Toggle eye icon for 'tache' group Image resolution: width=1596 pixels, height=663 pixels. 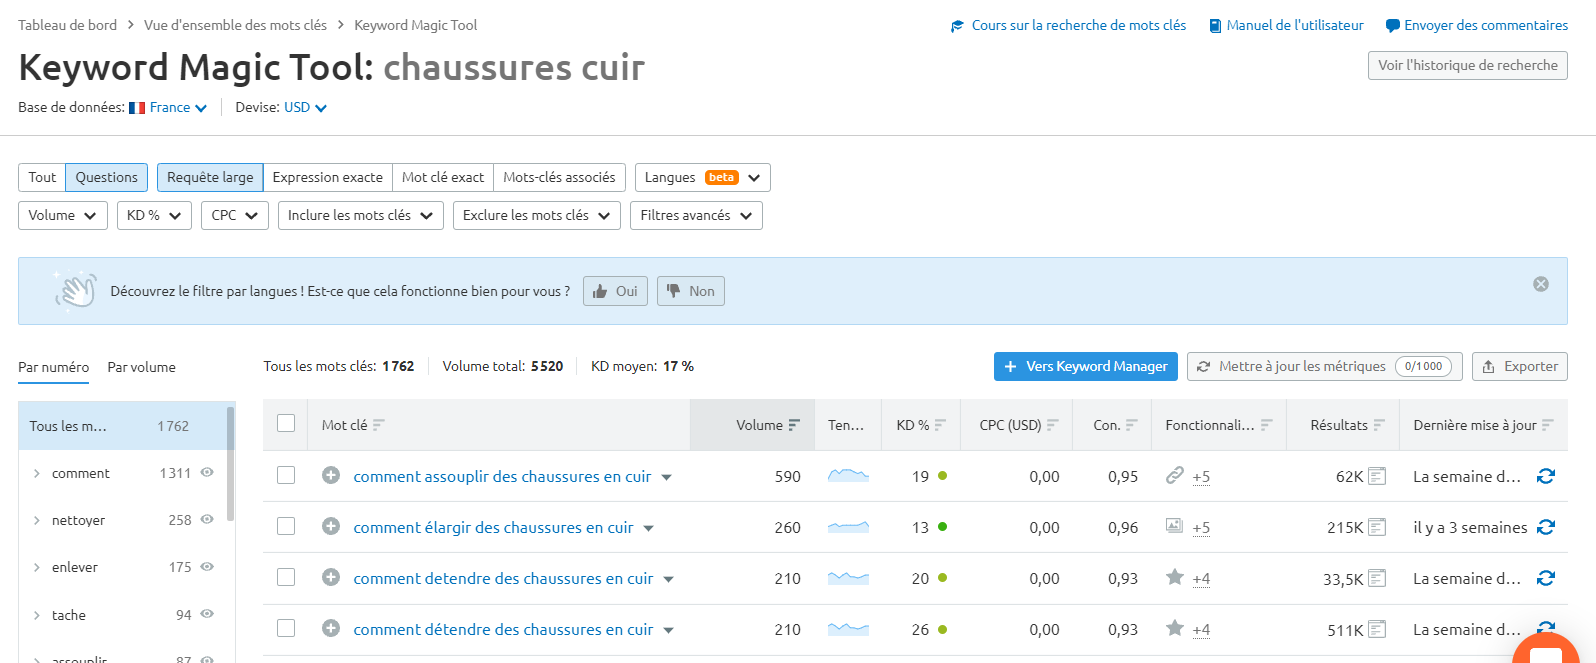pyautogui.click(x=207, y=614)
